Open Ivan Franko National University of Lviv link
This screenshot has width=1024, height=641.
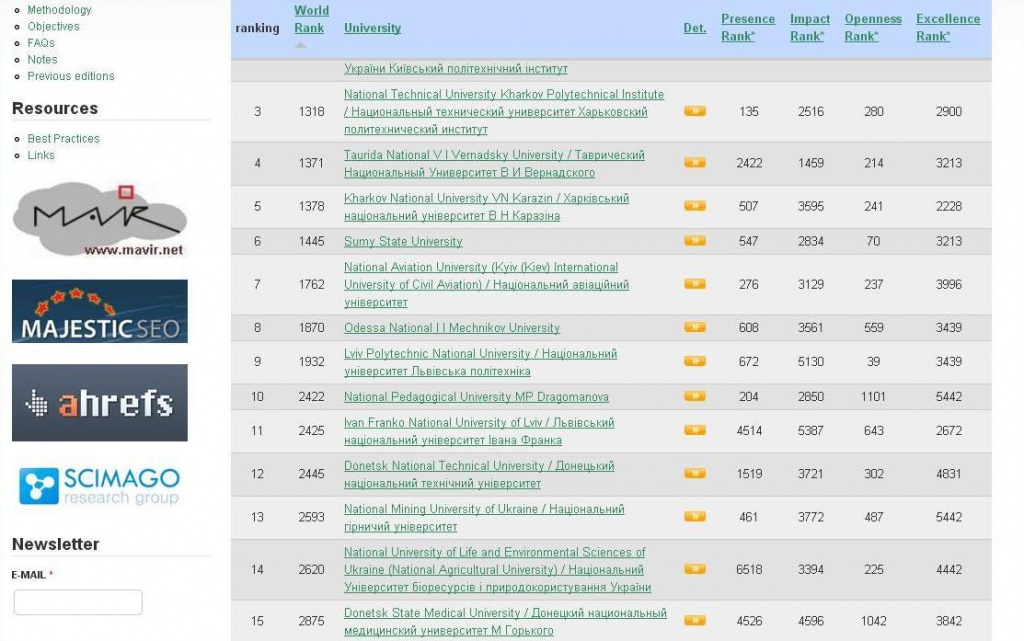(x=479, y=431)
